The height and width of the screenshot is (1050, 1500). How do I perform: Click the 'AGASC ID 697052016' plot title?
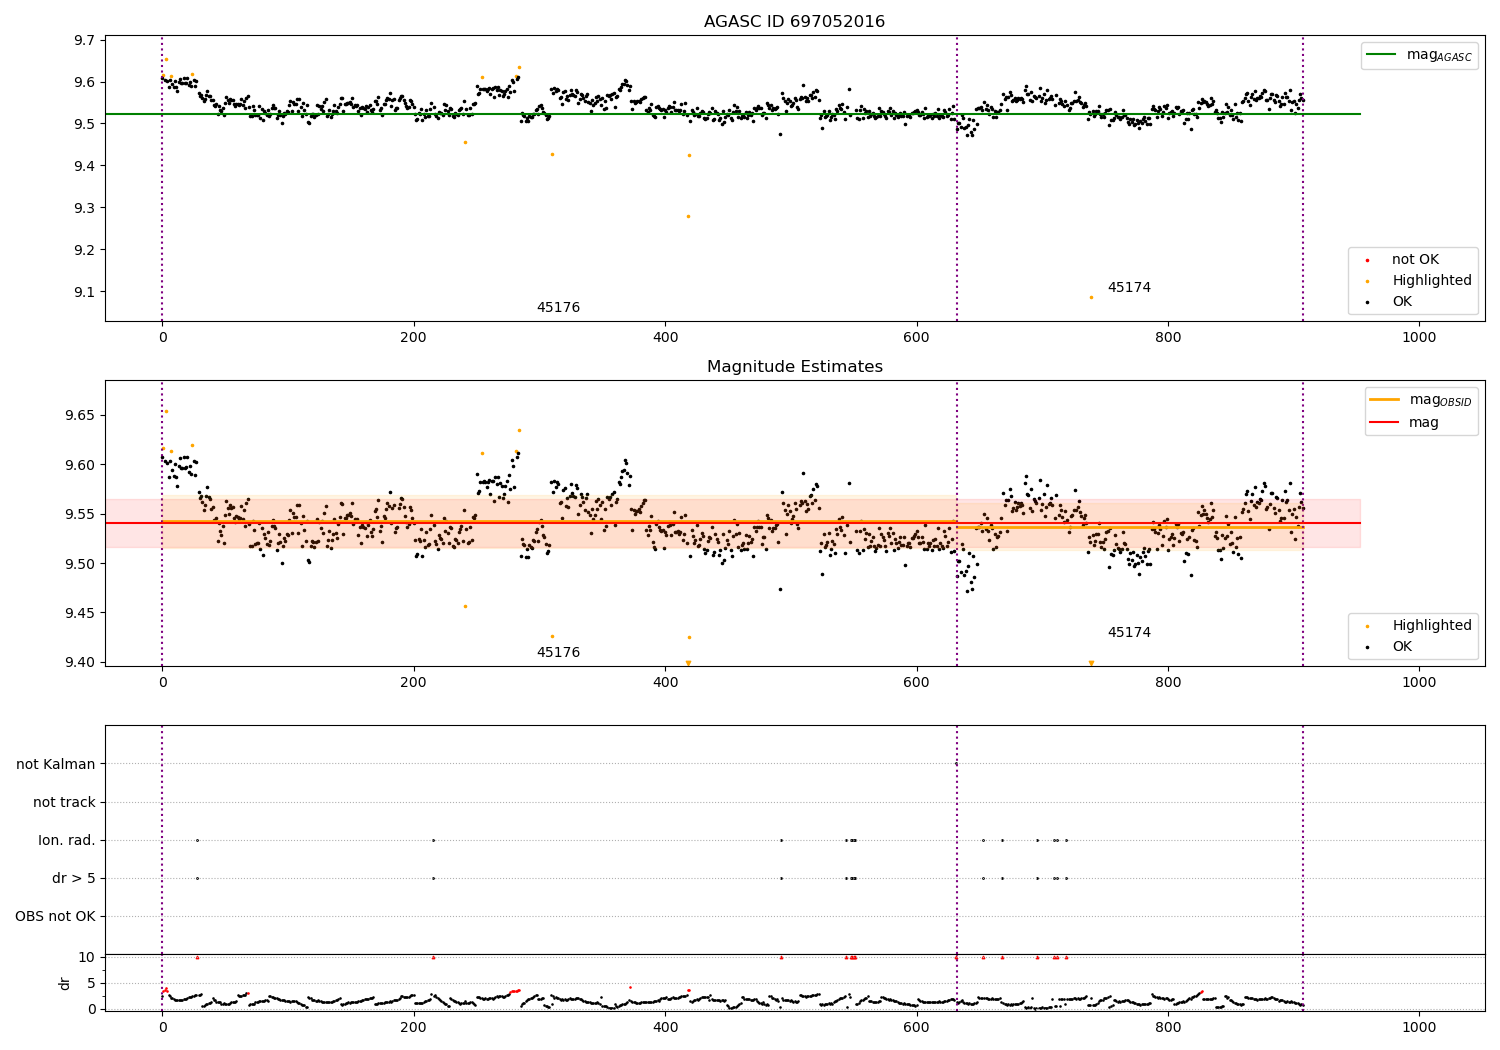(794, 22)
